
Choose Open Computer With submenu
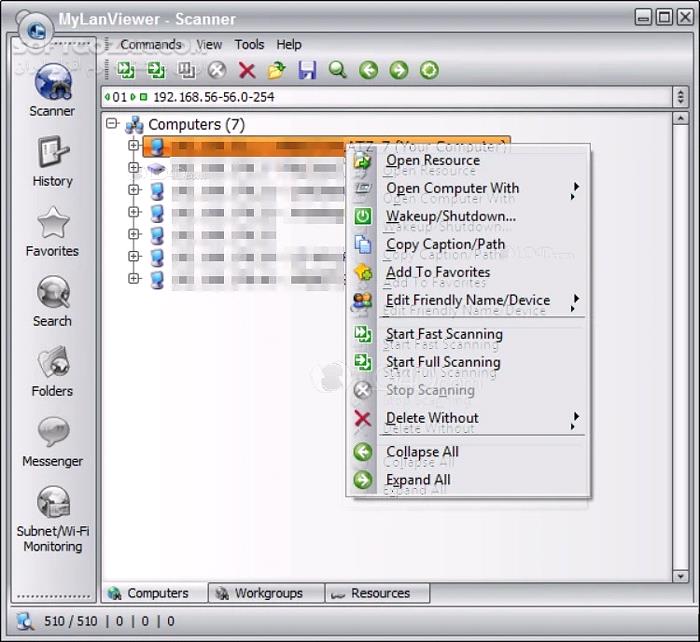(x=468, y=188)
